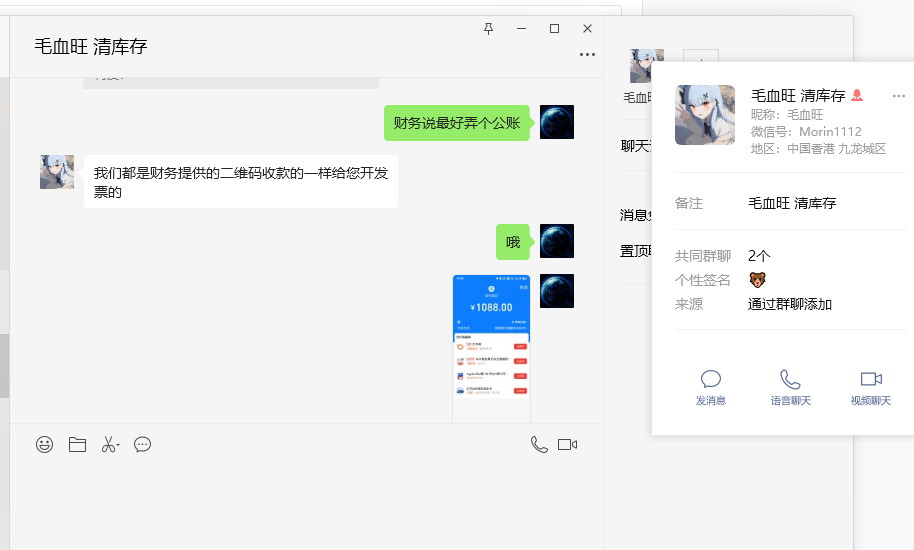The height and width of the screenshot is (550, 914).
Task: Open more options in contact profile card
Action: pyautogui.click(x=898, y=96)
